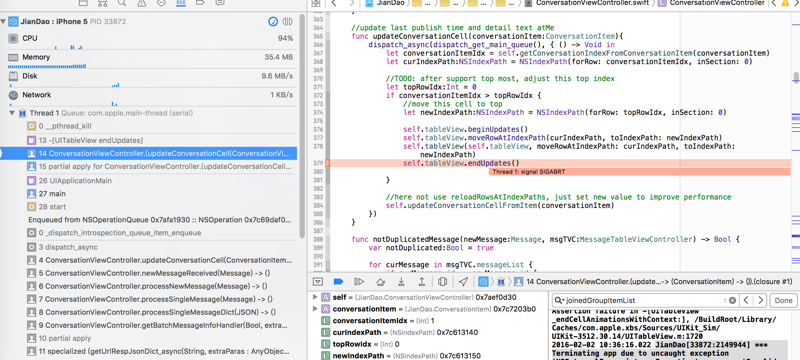Click the Step Out button
The width and height of the screenshot is (800, 360).
pyautogui.click(x=421, y=281)
